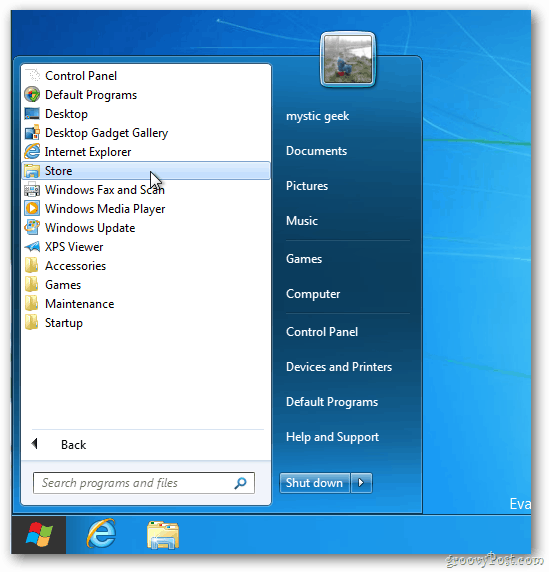Click the XPS Viewer label

tap(74, 247)
